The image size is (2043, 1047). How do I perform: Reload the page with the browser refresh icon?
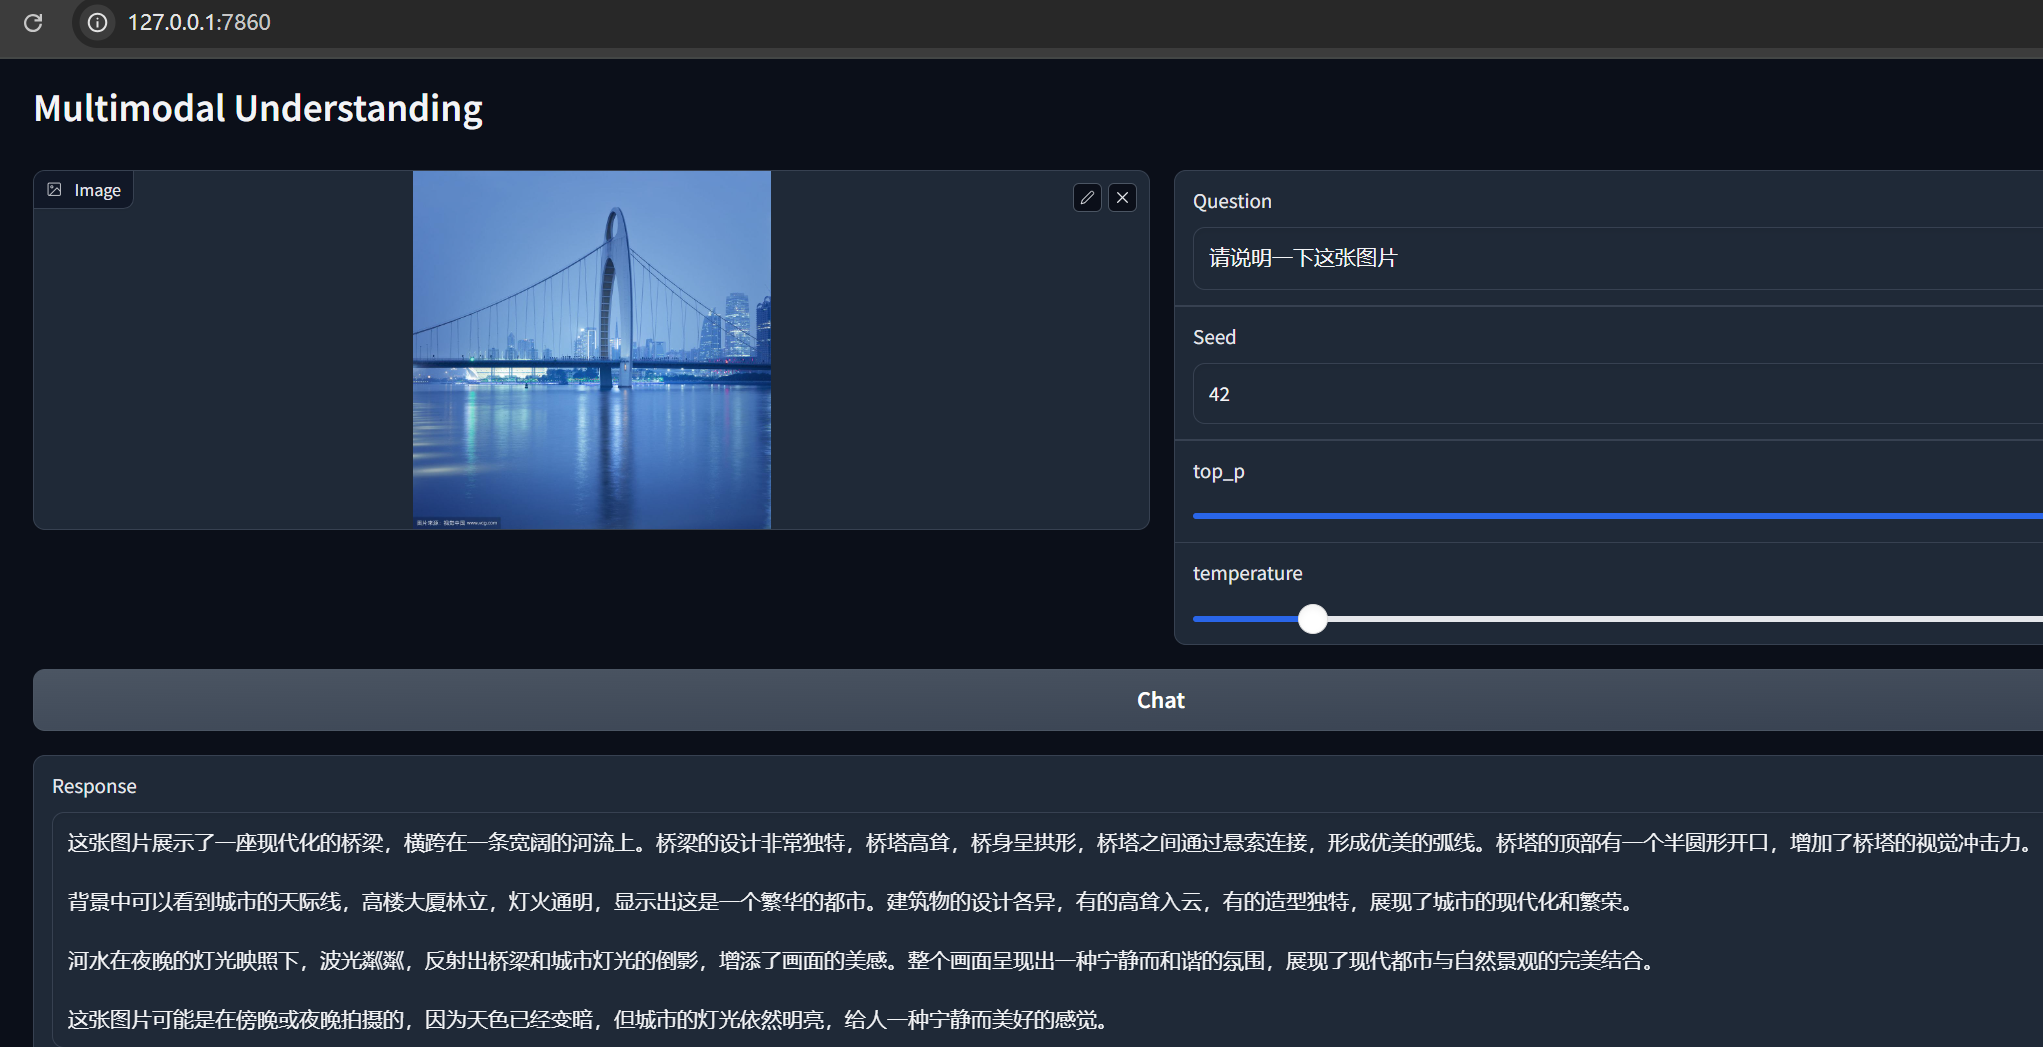pos(33,23)
